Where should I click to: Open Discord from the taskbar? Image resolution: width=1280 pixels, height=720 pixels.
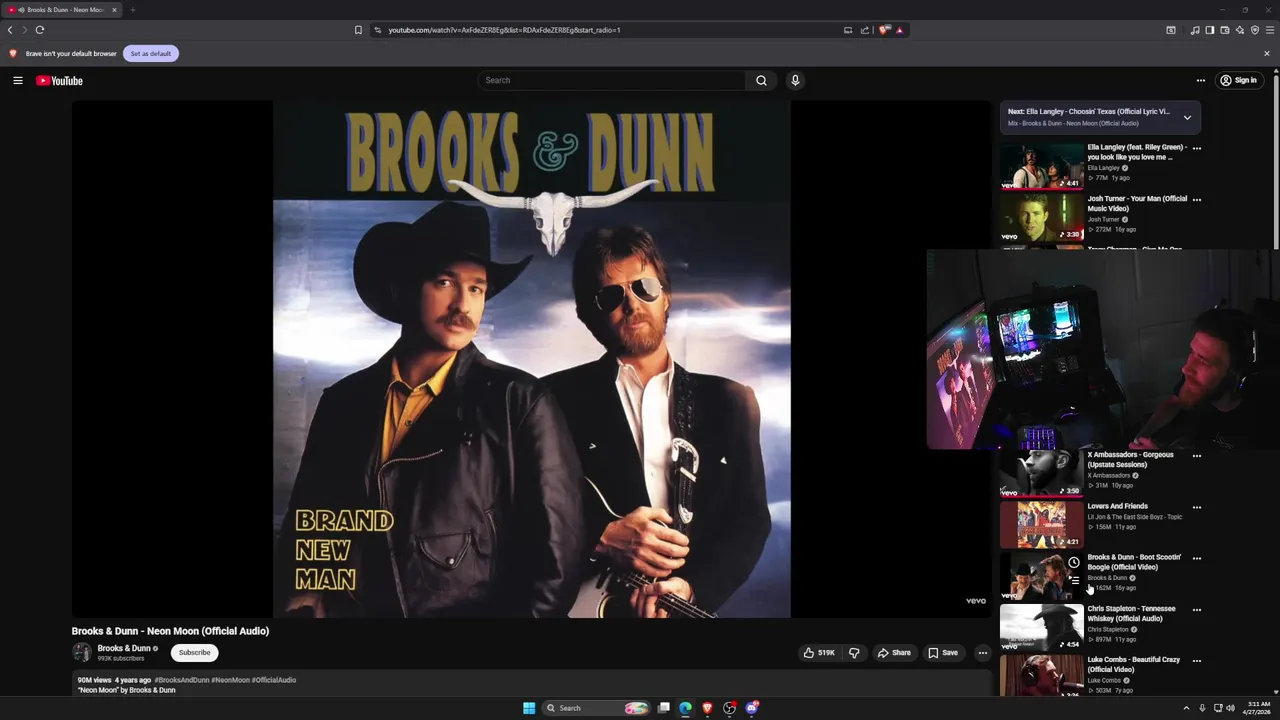point(752,708)
